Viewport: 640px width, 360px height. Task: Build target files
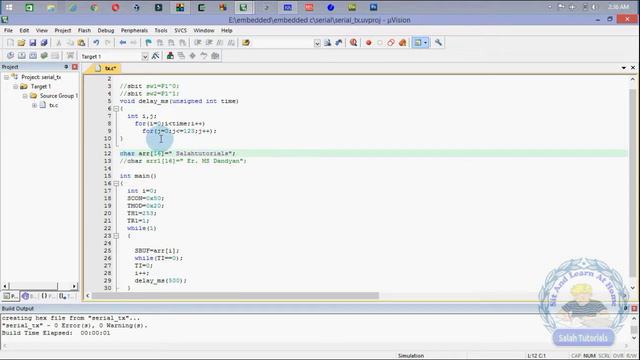22,56
